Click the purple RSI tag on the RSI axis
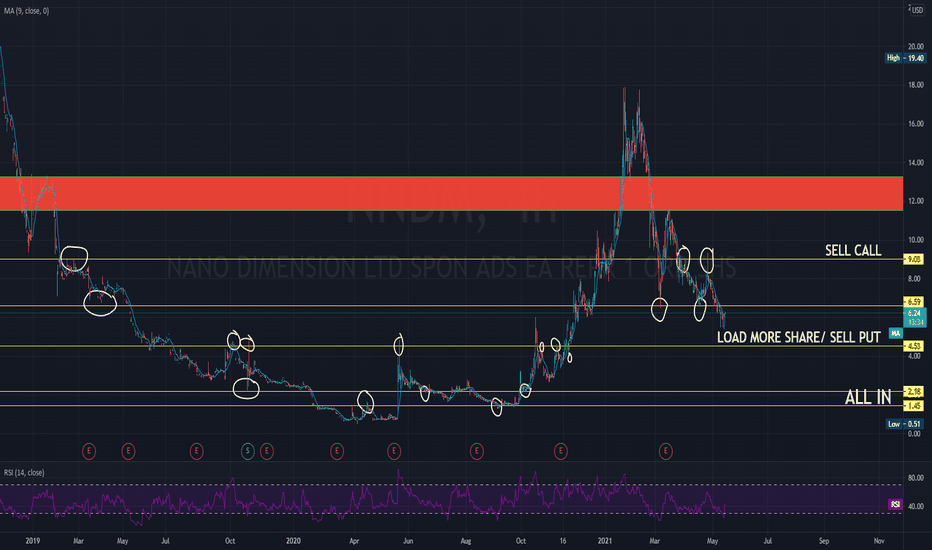The height and width of the screenshot is (550, 932). click(x=895, y=504)
